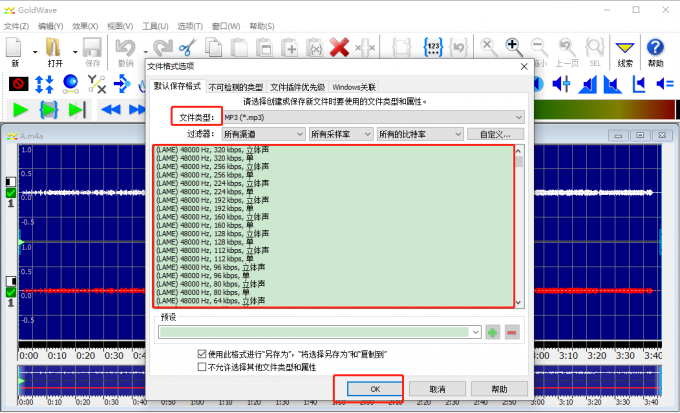The height and width of the screenshot is (413, 680).
Task: Toggle lower channel green checkbox in A.m4a
Action: [11, 292]
